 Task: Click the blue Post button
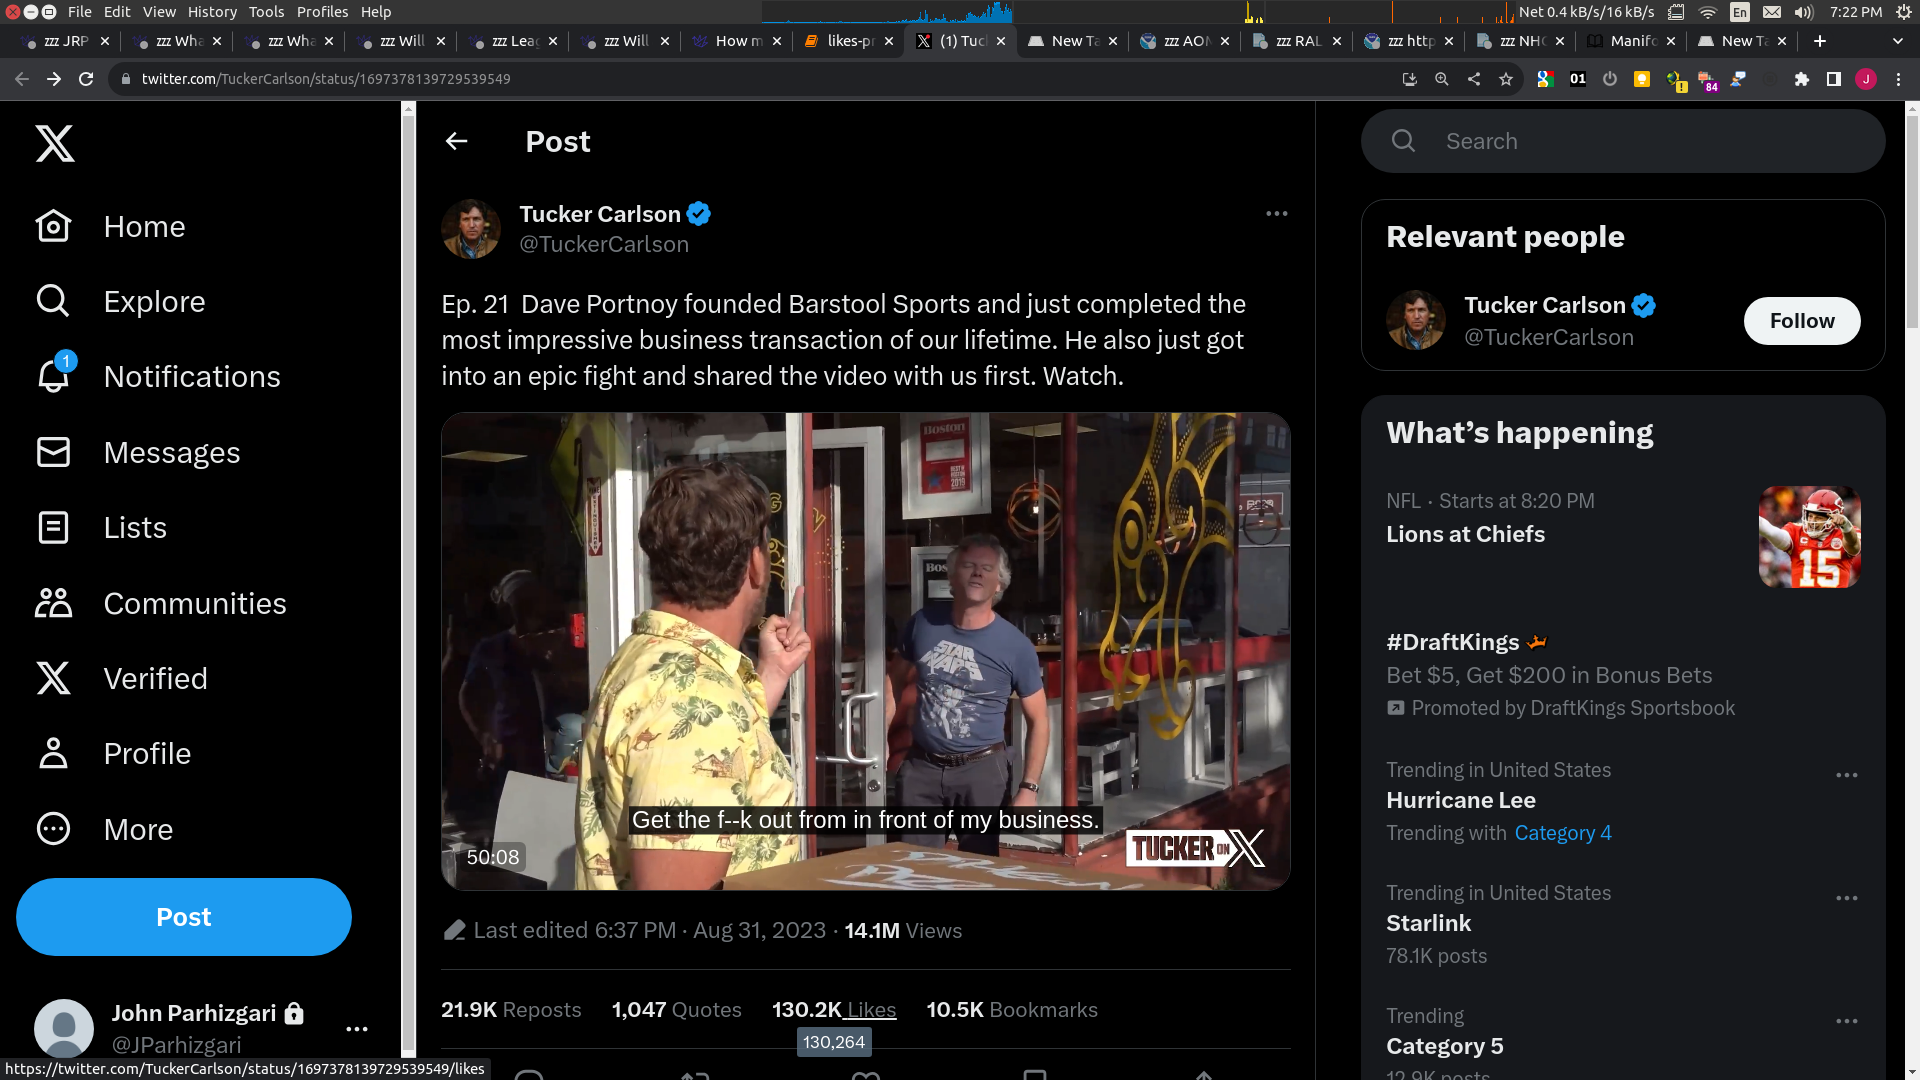coord(184,917)
